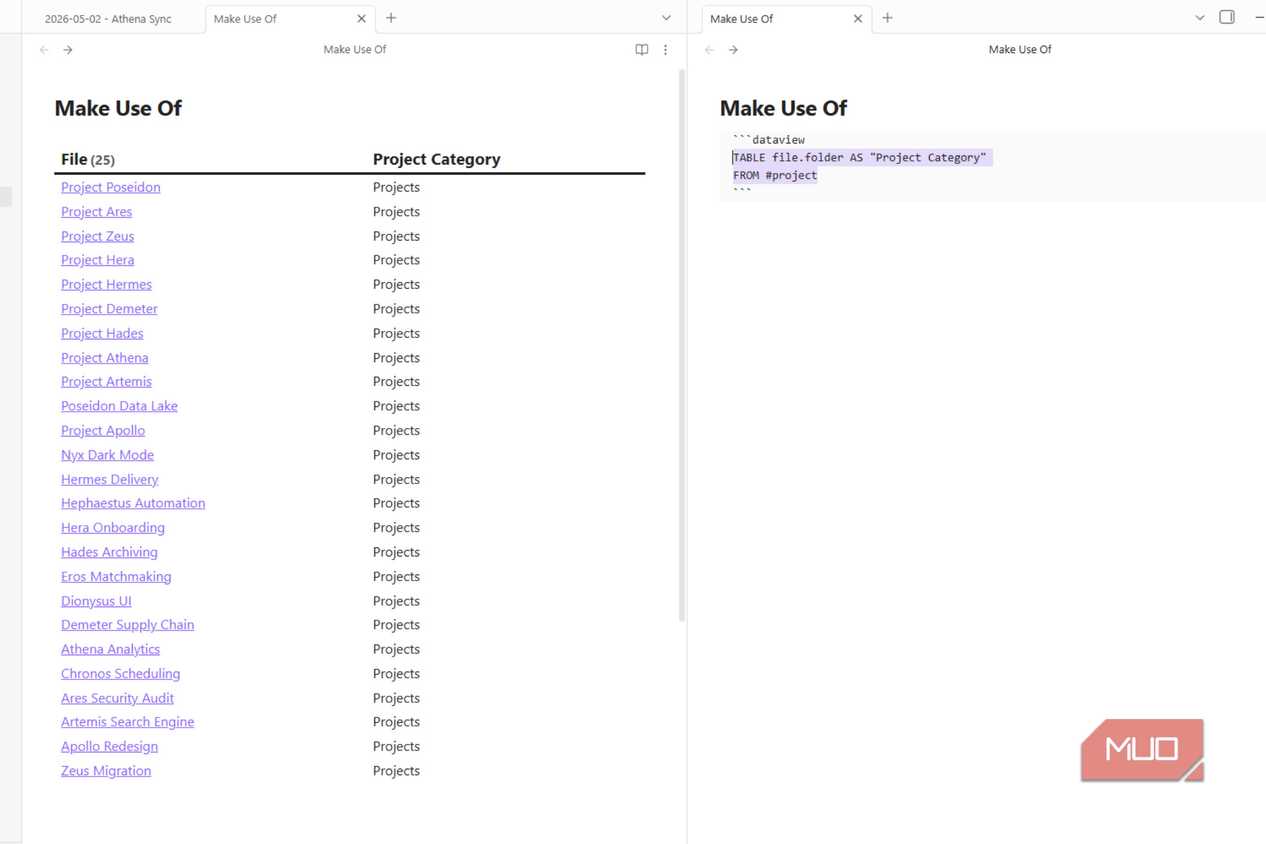1266x844 pixels.
Task: Click the left pane scrollbar
Action: pyautogui.click(x=682, y=345)
